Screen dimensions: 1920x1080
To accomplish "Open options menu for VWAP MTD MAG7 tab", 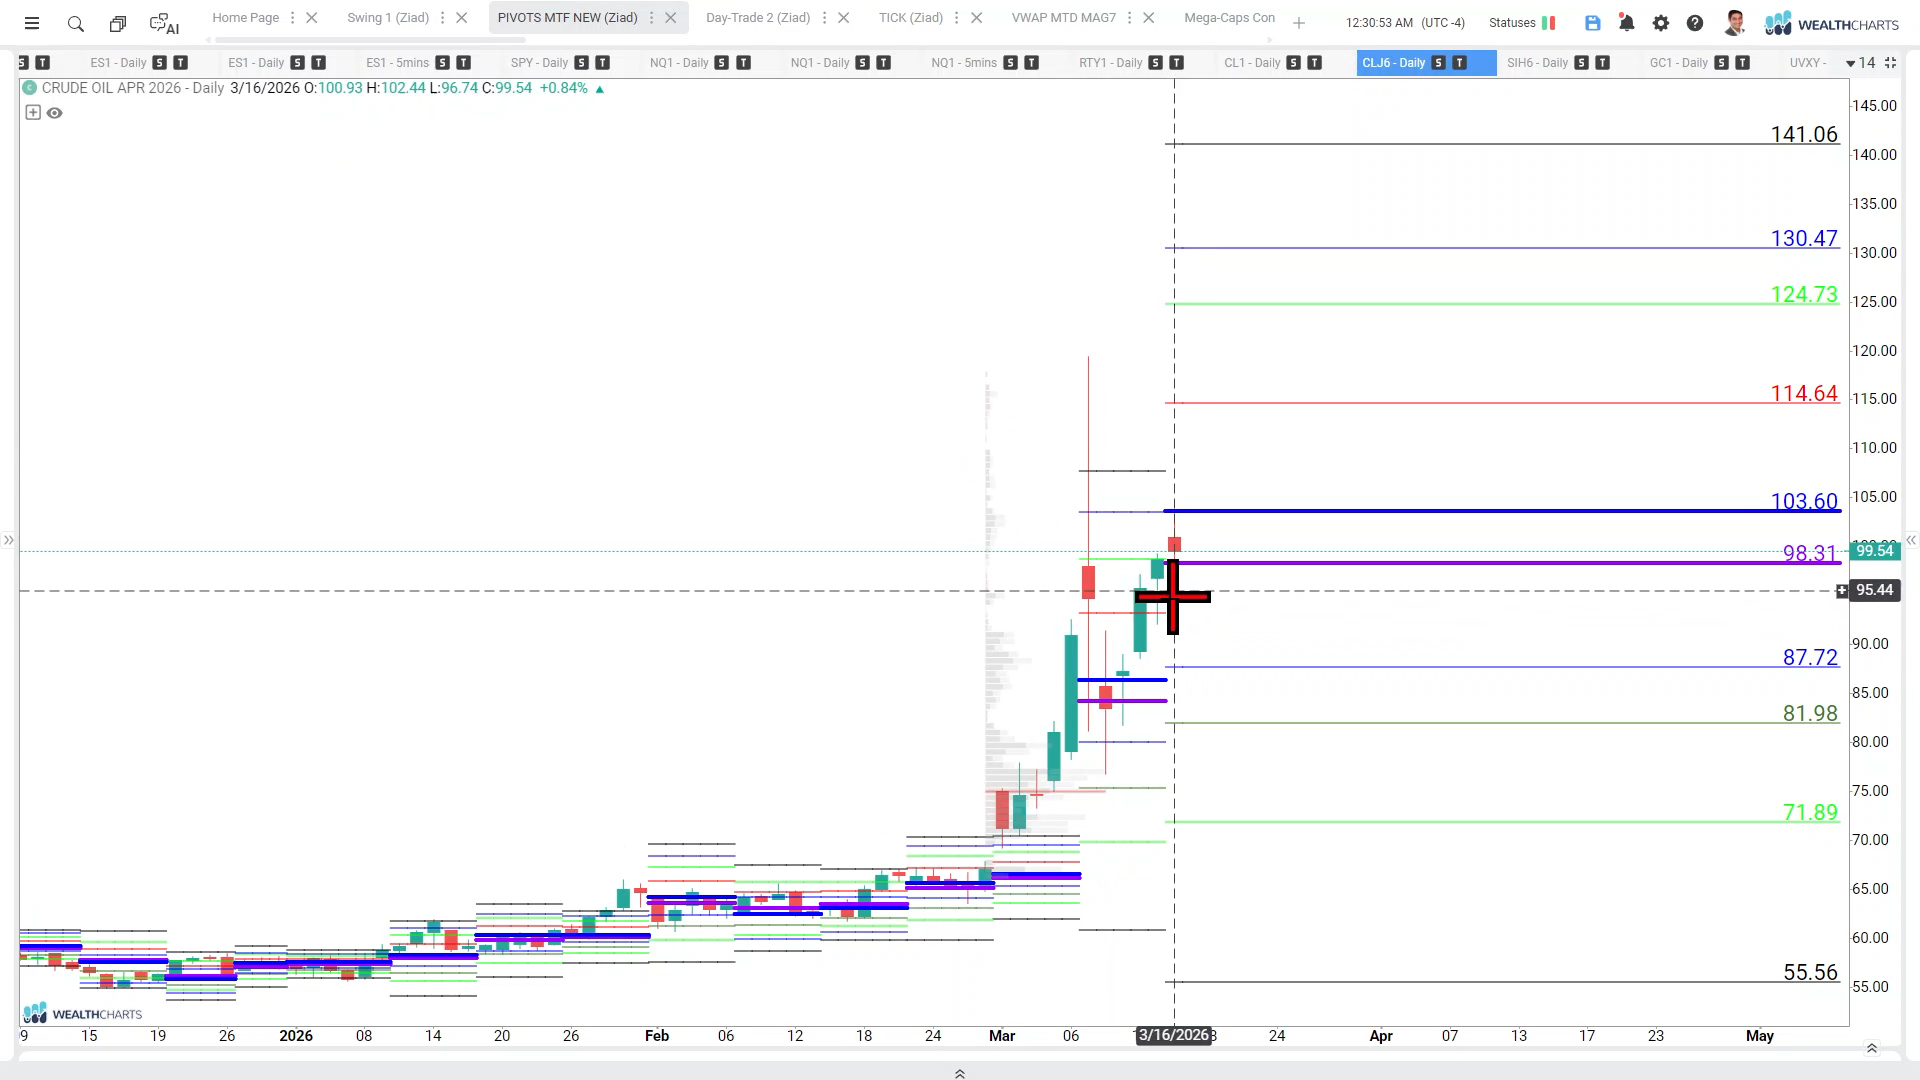I will [x=1129, y=18].
